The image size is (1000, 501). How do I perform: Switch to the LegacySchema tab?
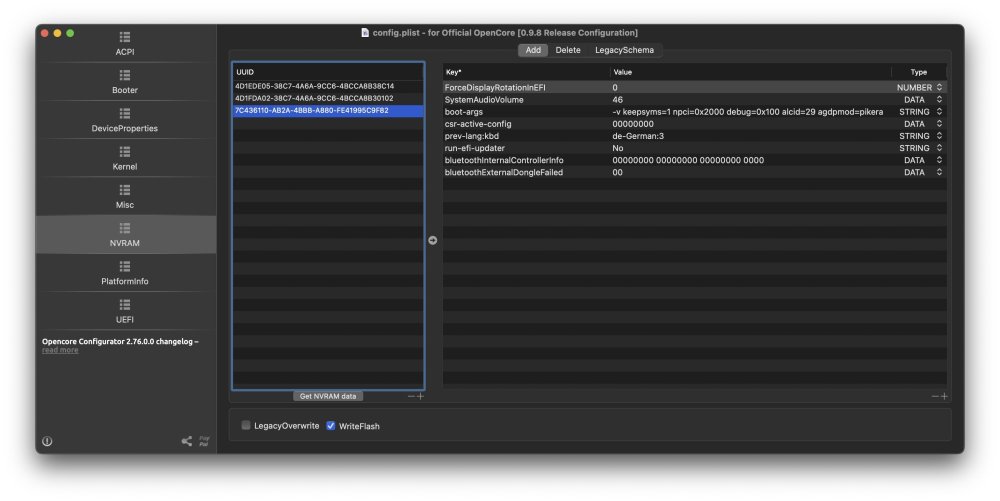pos(624,50)
